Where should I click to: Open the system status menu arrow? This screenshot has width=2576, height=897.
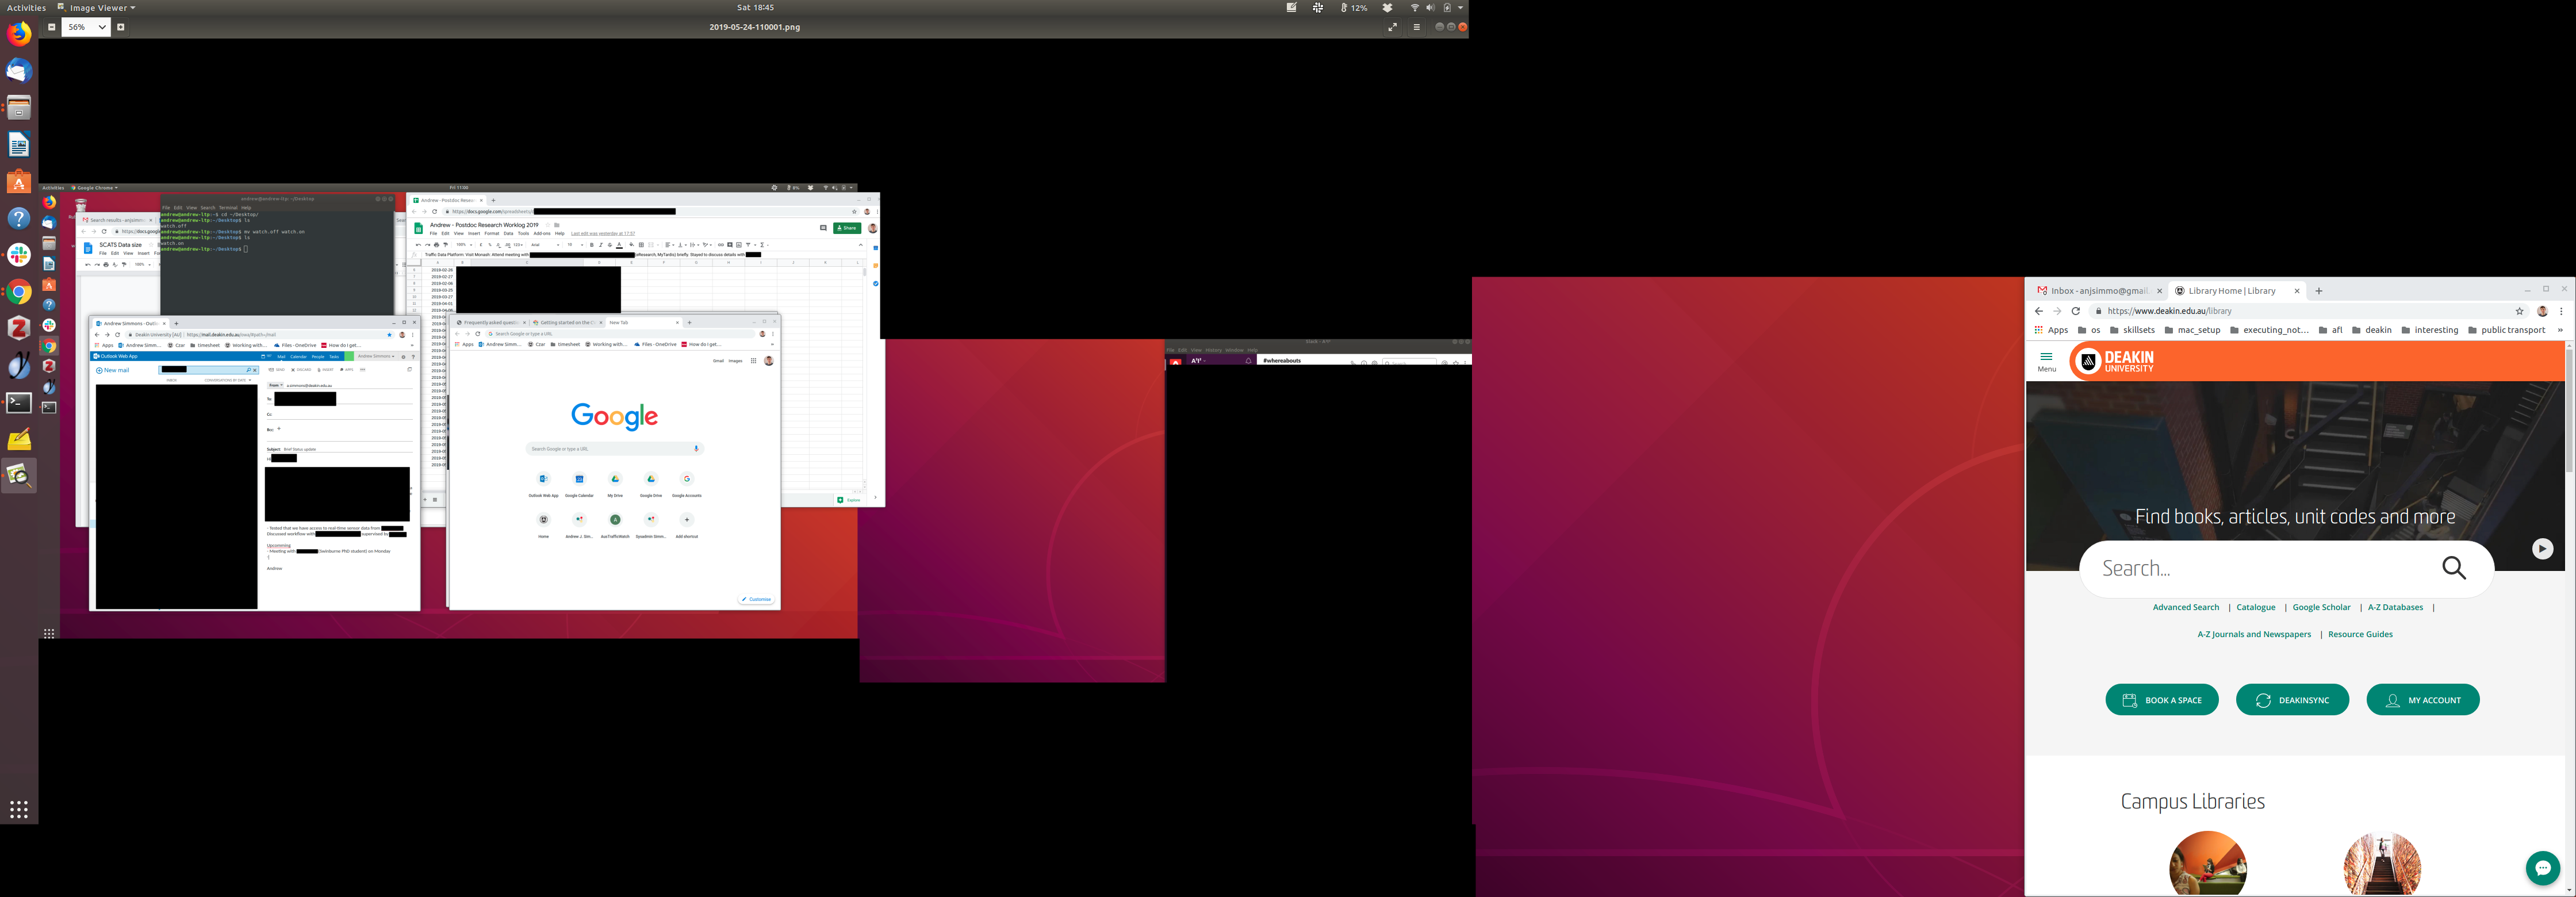point(1460,7)
